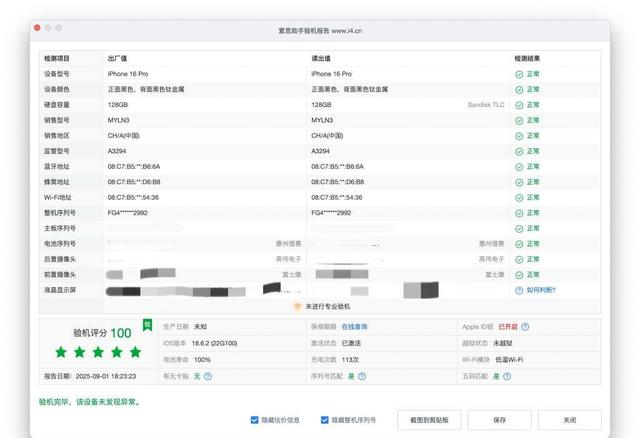Click the green check icon in 蓝牙地址 row
The width and height of the screenshot is (640, 438).
tap(519, 167)
